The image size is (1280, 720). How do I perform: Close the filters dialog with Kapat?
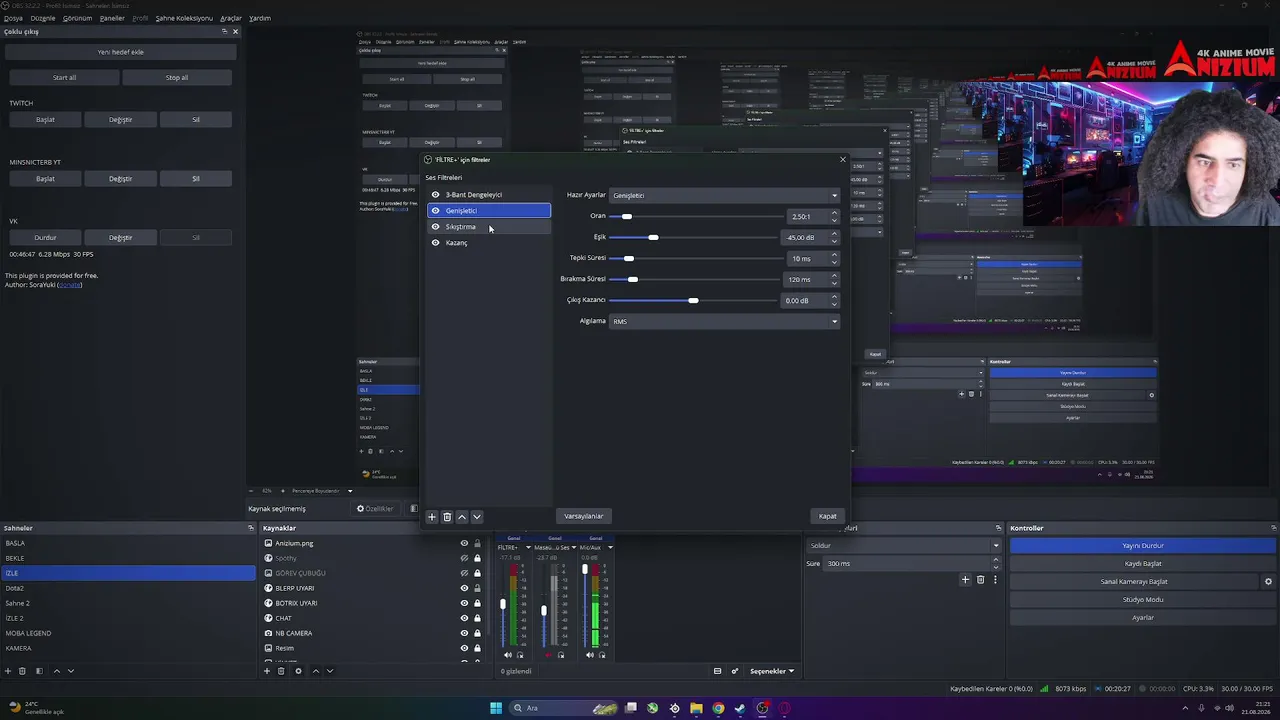pyautogui.click(x=828, y=516)
